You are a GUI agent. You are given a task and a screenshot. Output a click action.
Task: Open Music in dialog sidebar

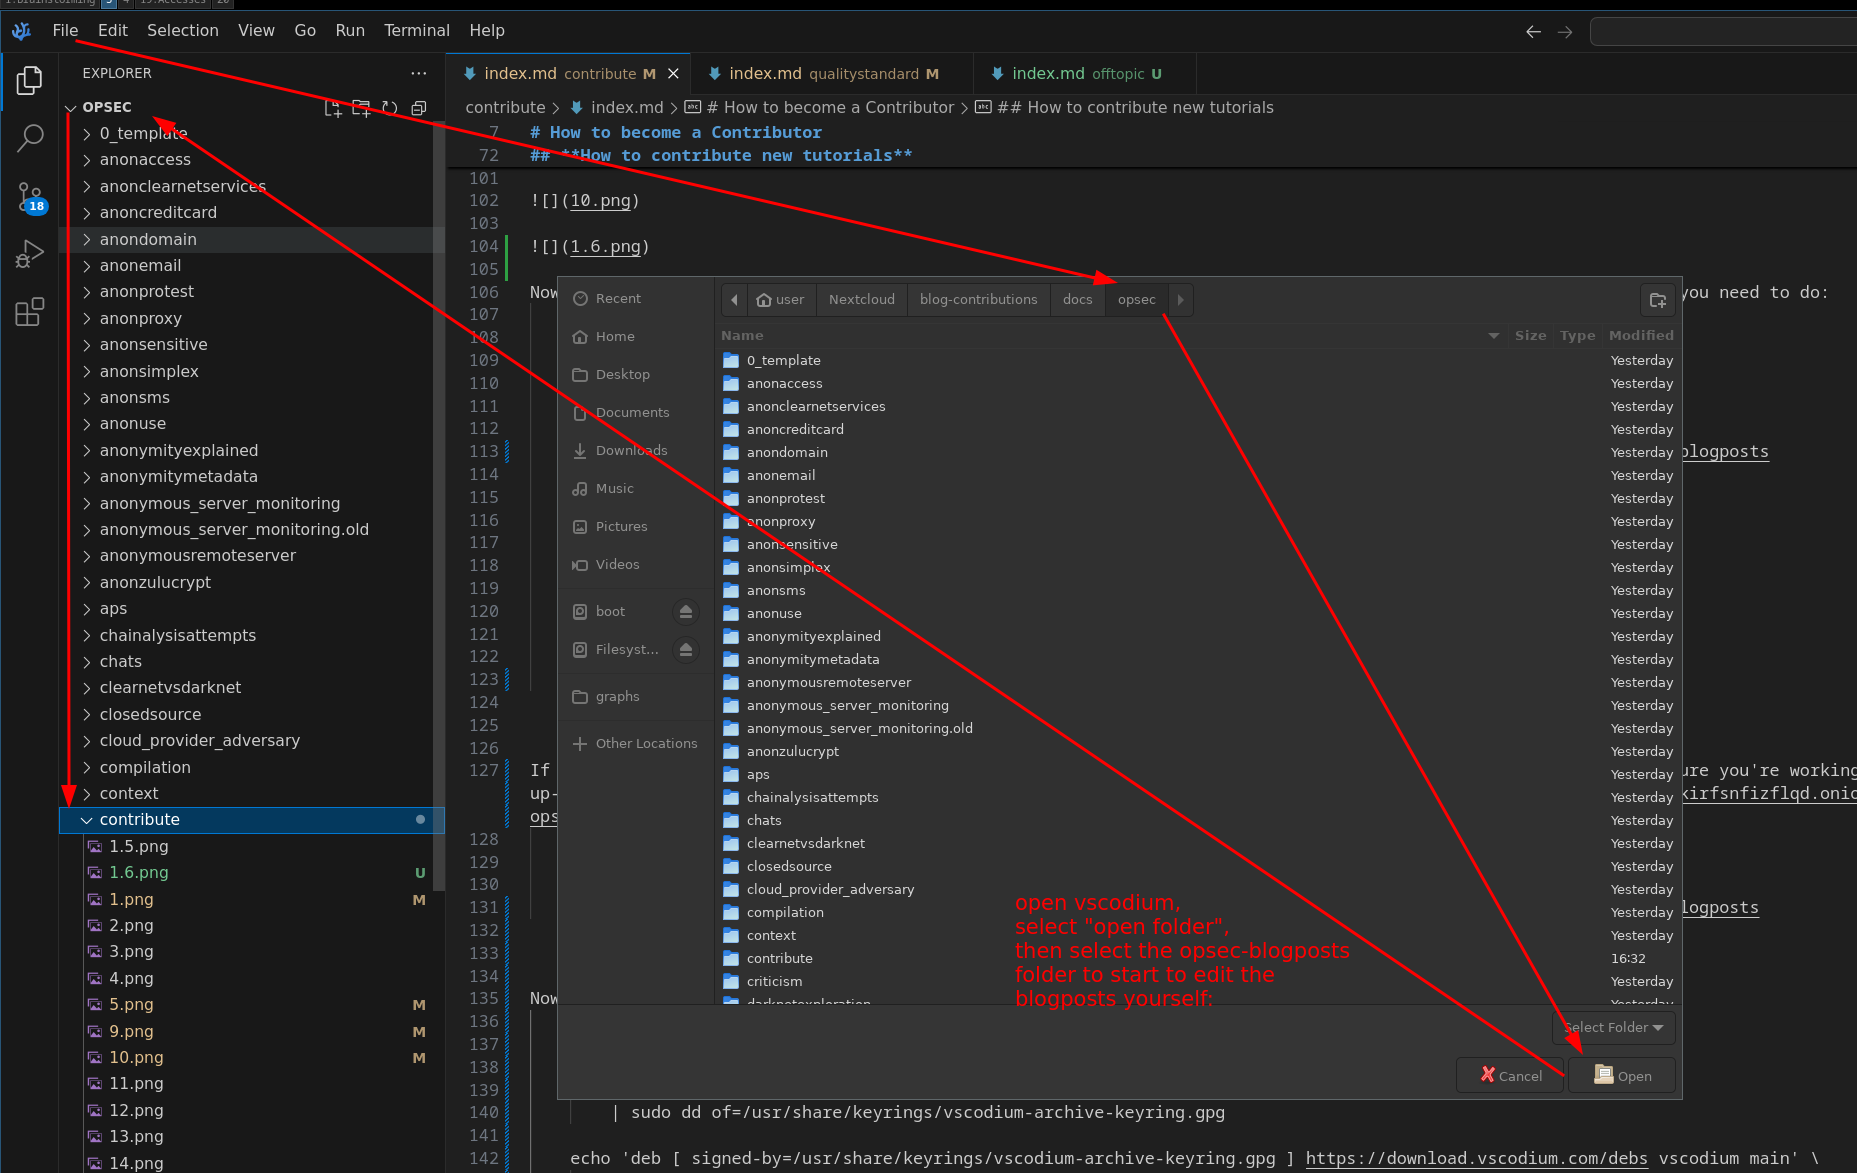(x=635, y=489)
